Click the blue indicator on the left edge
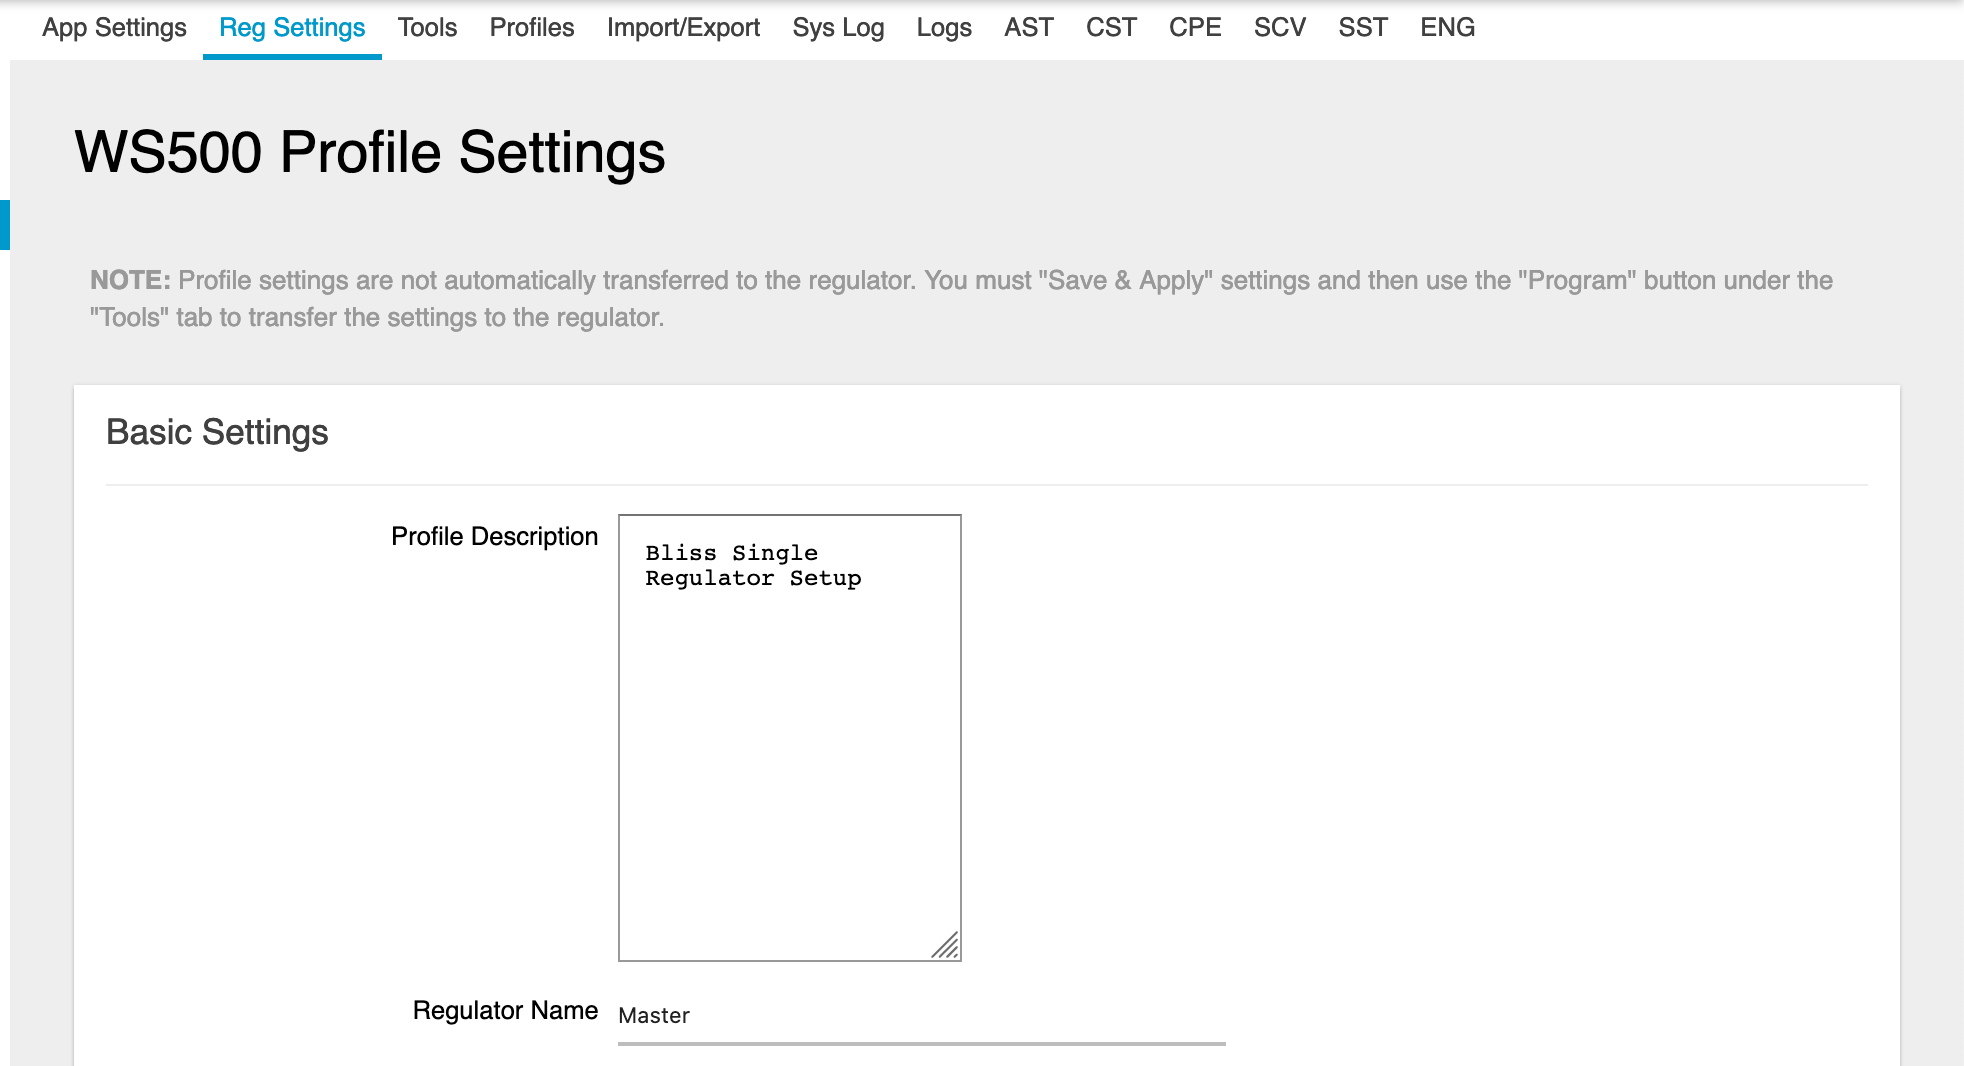1964x1066 pixels. pos(6,224)
